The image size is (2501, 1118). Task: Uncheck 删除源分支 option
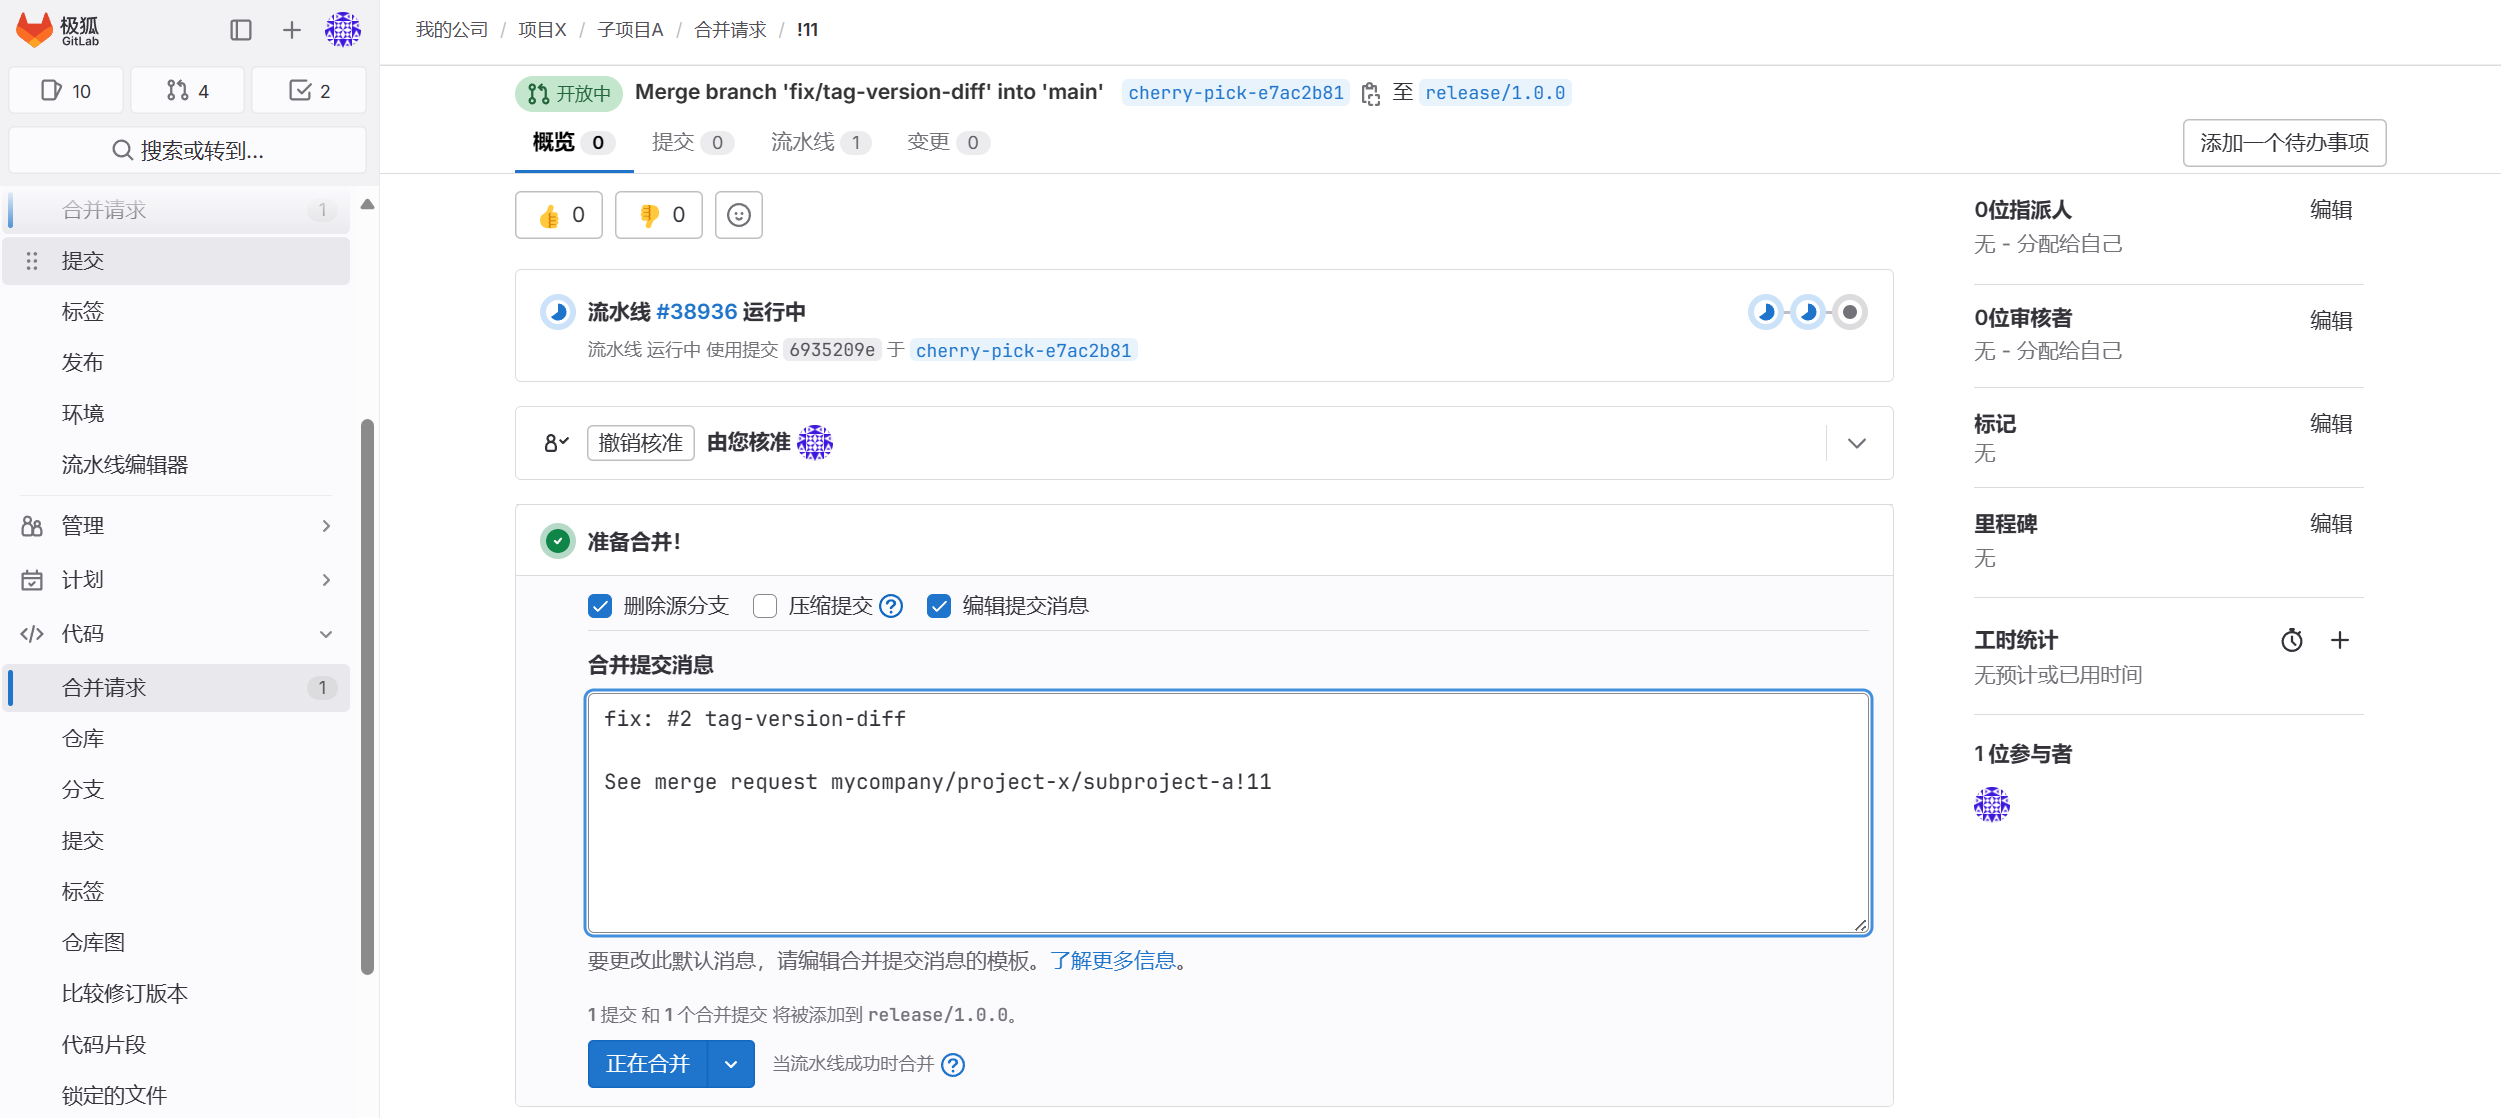click(600, 606)
